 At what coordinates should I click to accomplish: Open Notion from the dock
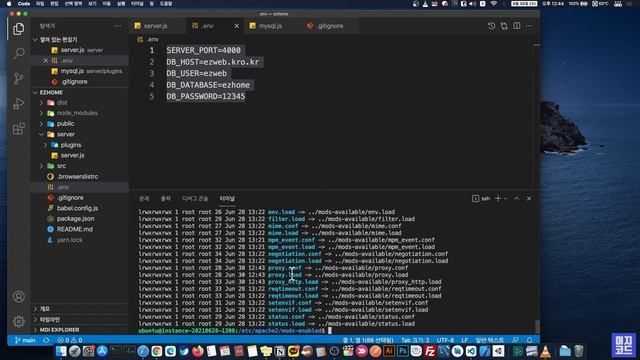coord(280,351)
